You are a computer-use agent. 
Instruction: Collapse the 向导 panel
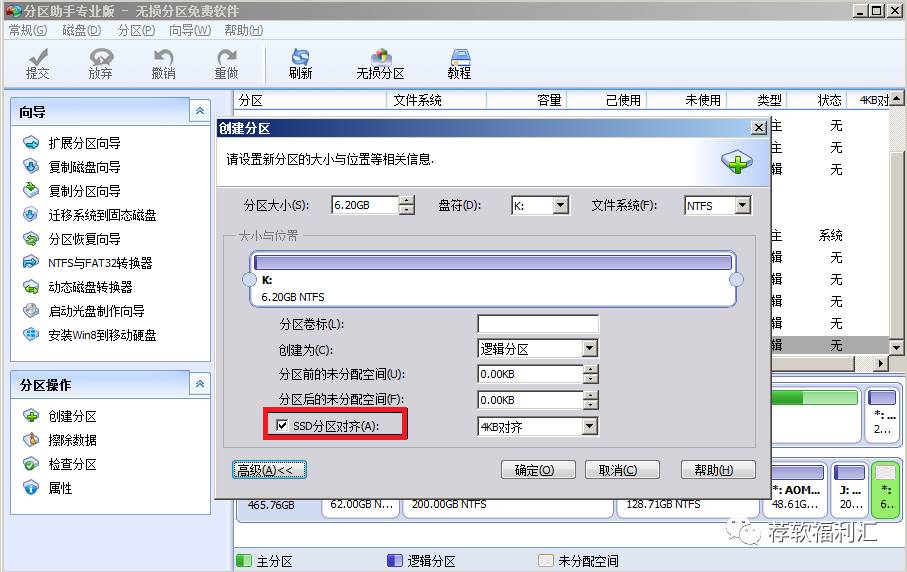pyautogui.click(x=200, y=110)
